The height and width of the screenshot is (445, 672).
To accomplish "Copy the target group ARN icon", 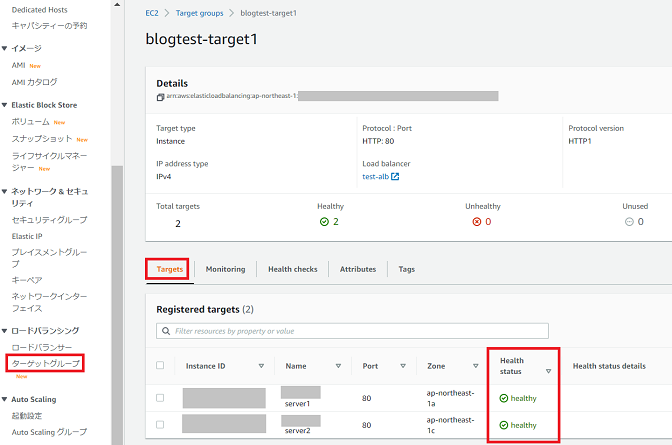I will [160, 97].
